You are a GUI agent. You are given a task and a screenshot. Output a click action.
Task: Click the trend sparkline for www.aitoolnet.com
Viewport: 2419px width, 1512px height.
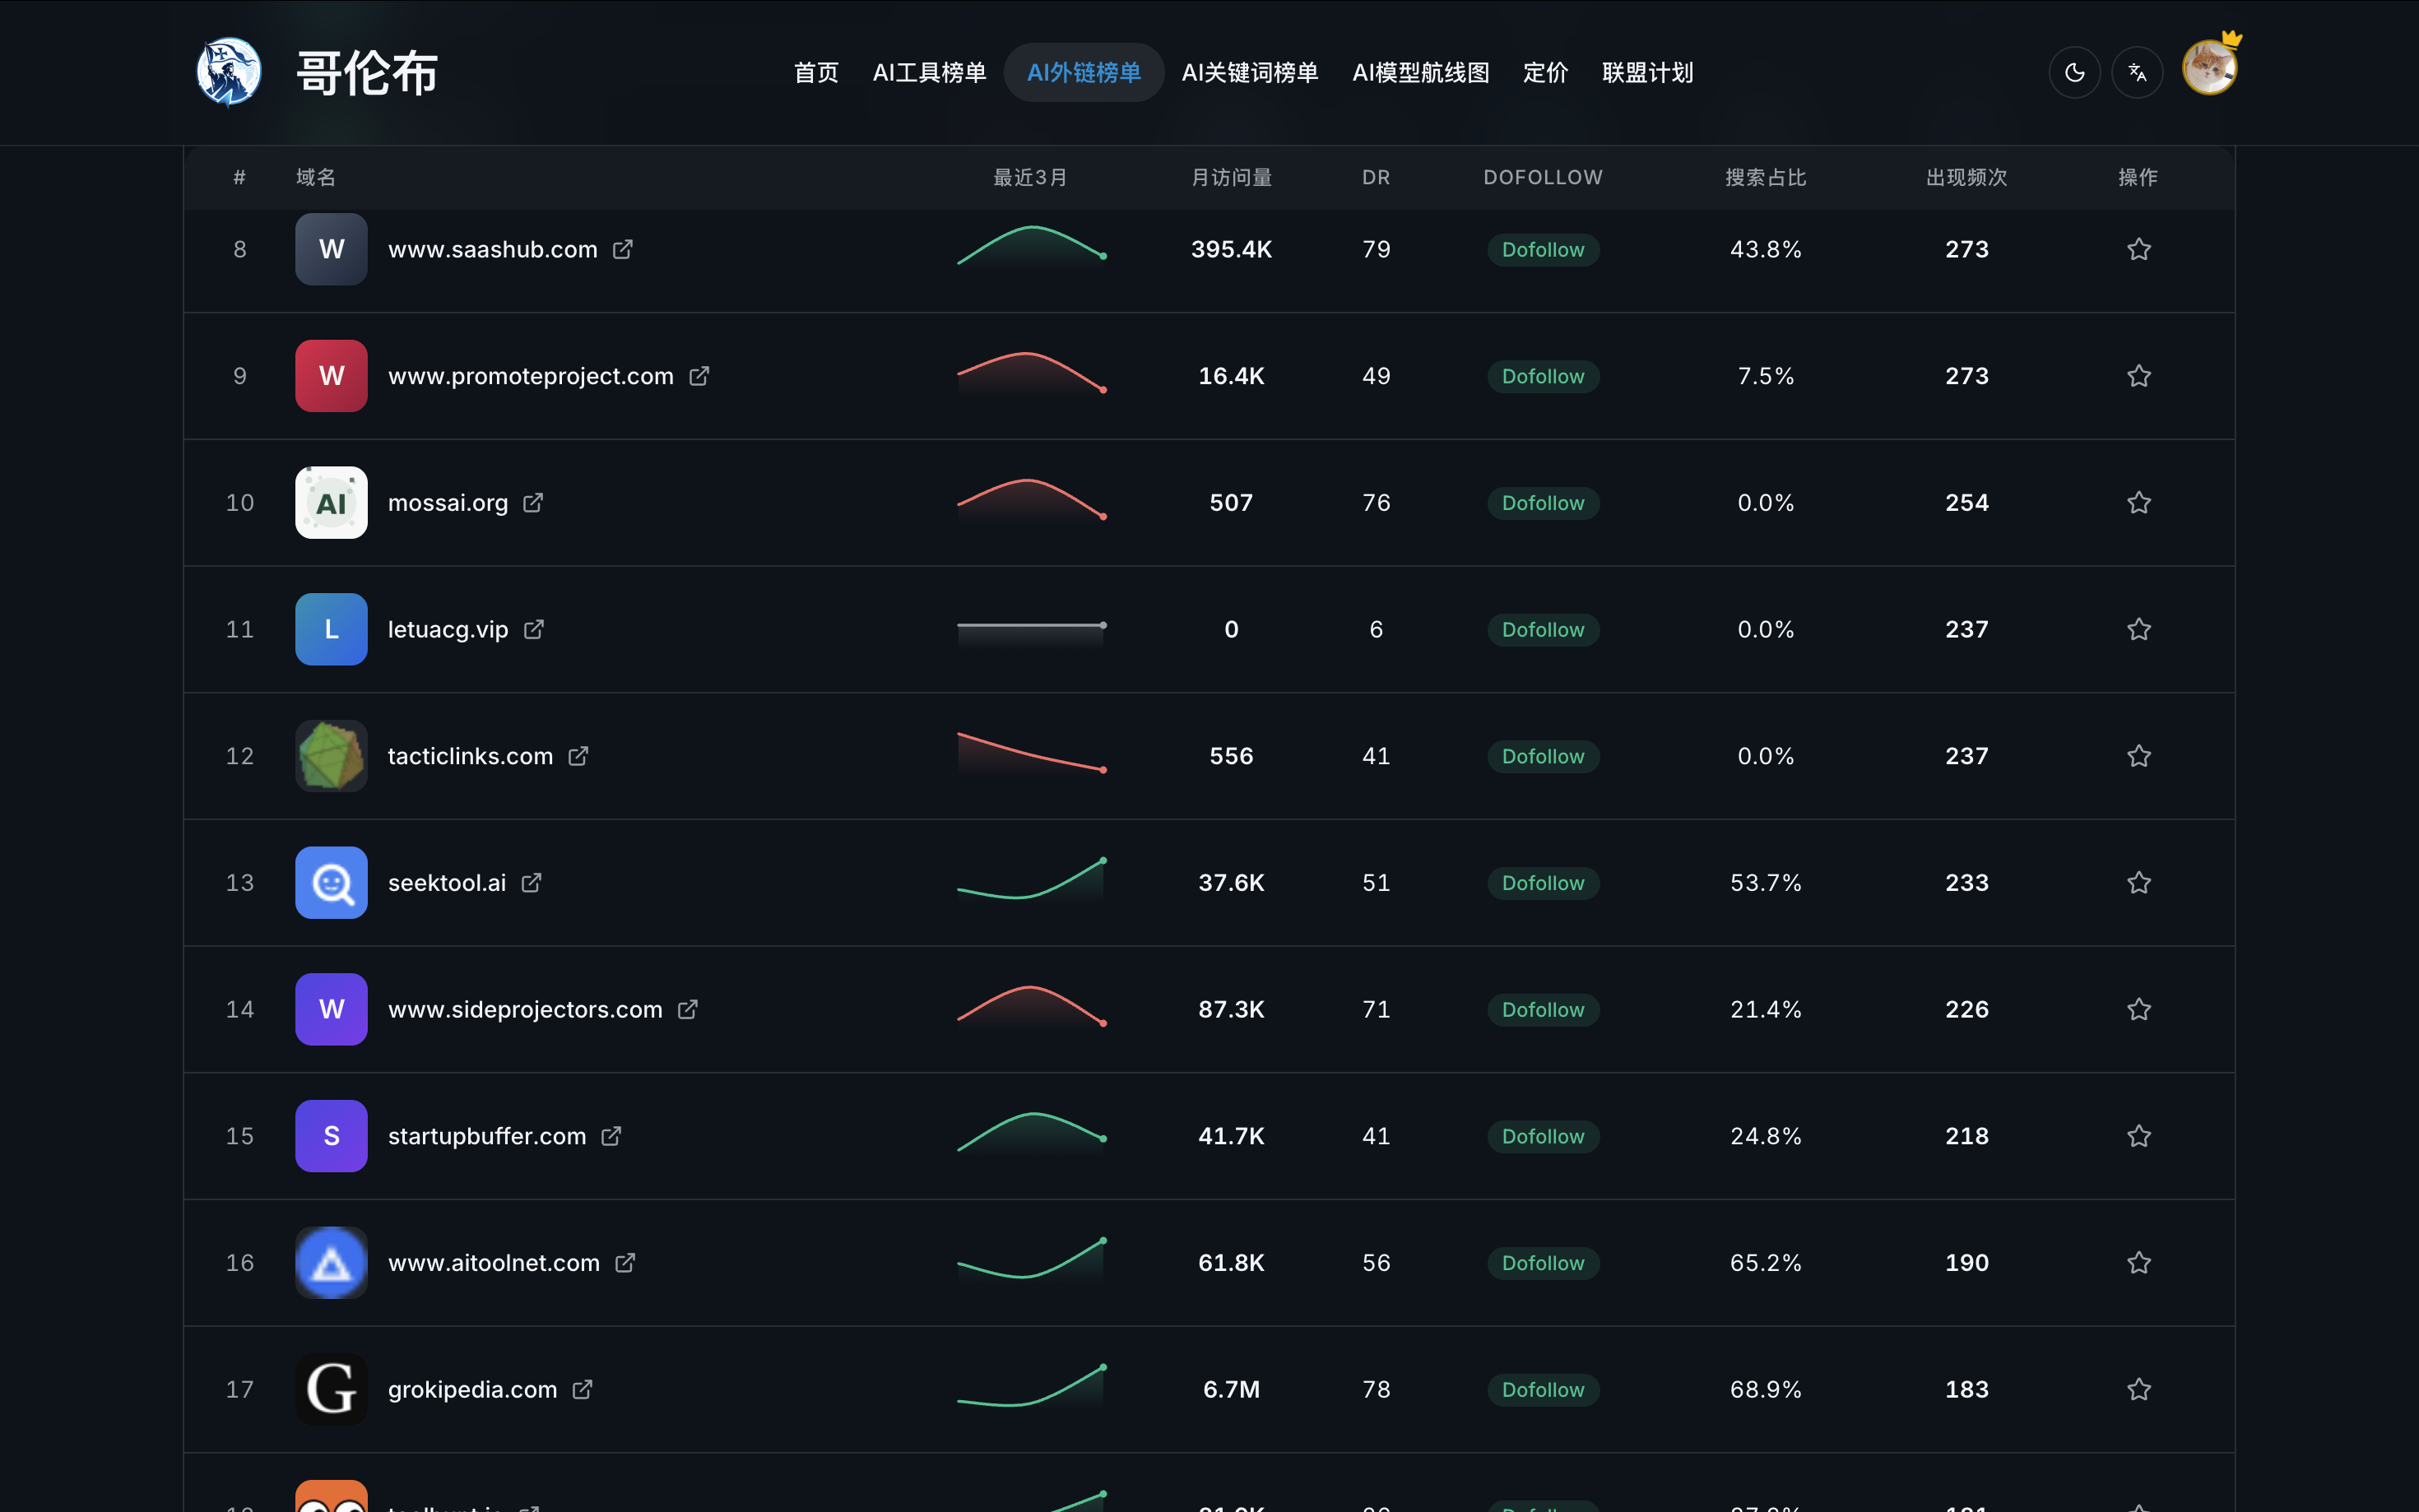click(1031, 1261)
